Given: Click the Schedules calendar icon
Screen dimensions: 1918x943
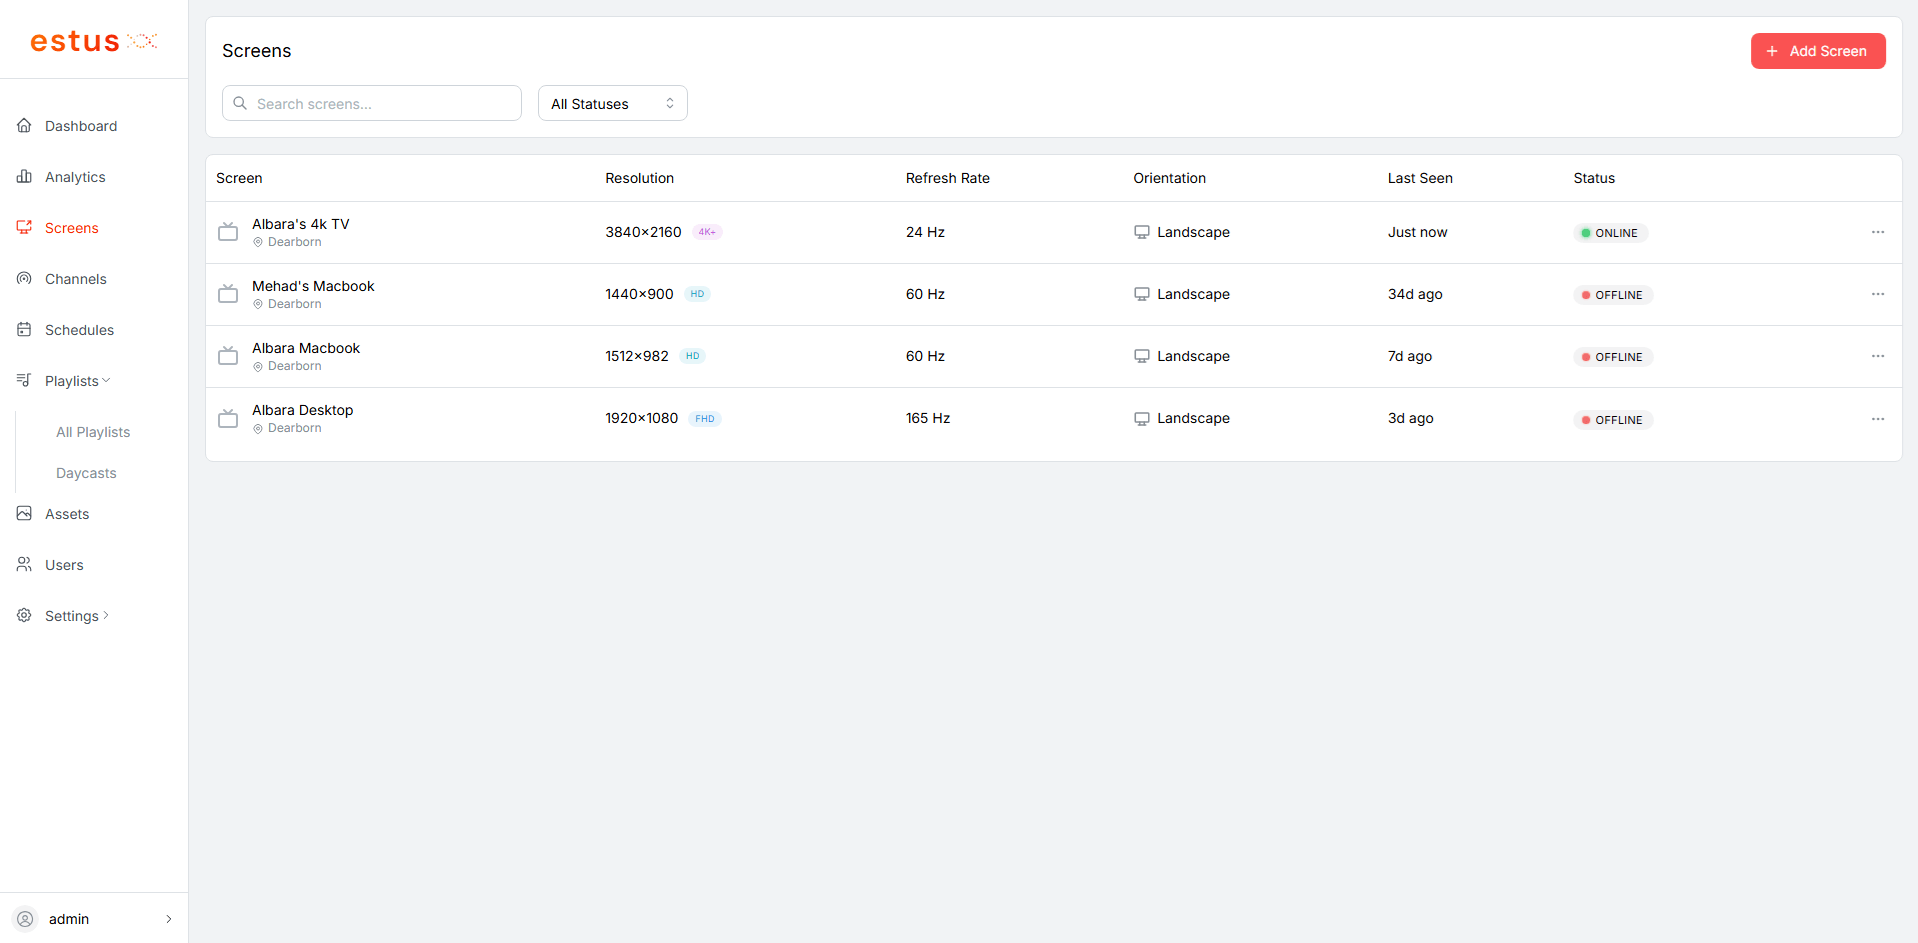Looking at the screenshot, I should [24, 329].
